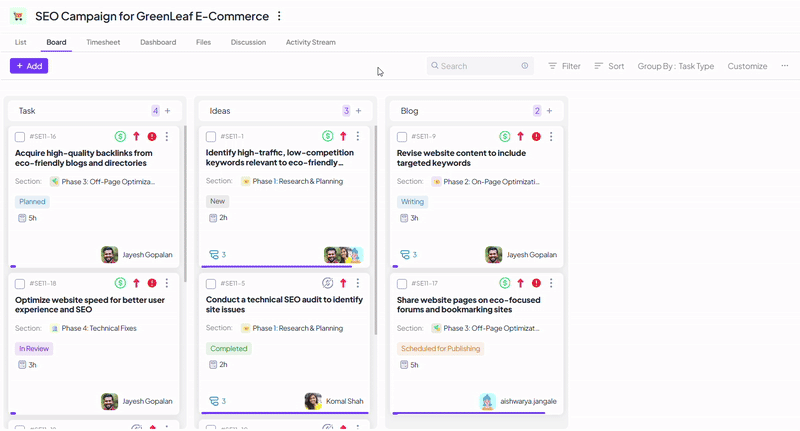Open task Revise website content
800x431 pixels.
(461, 158)
